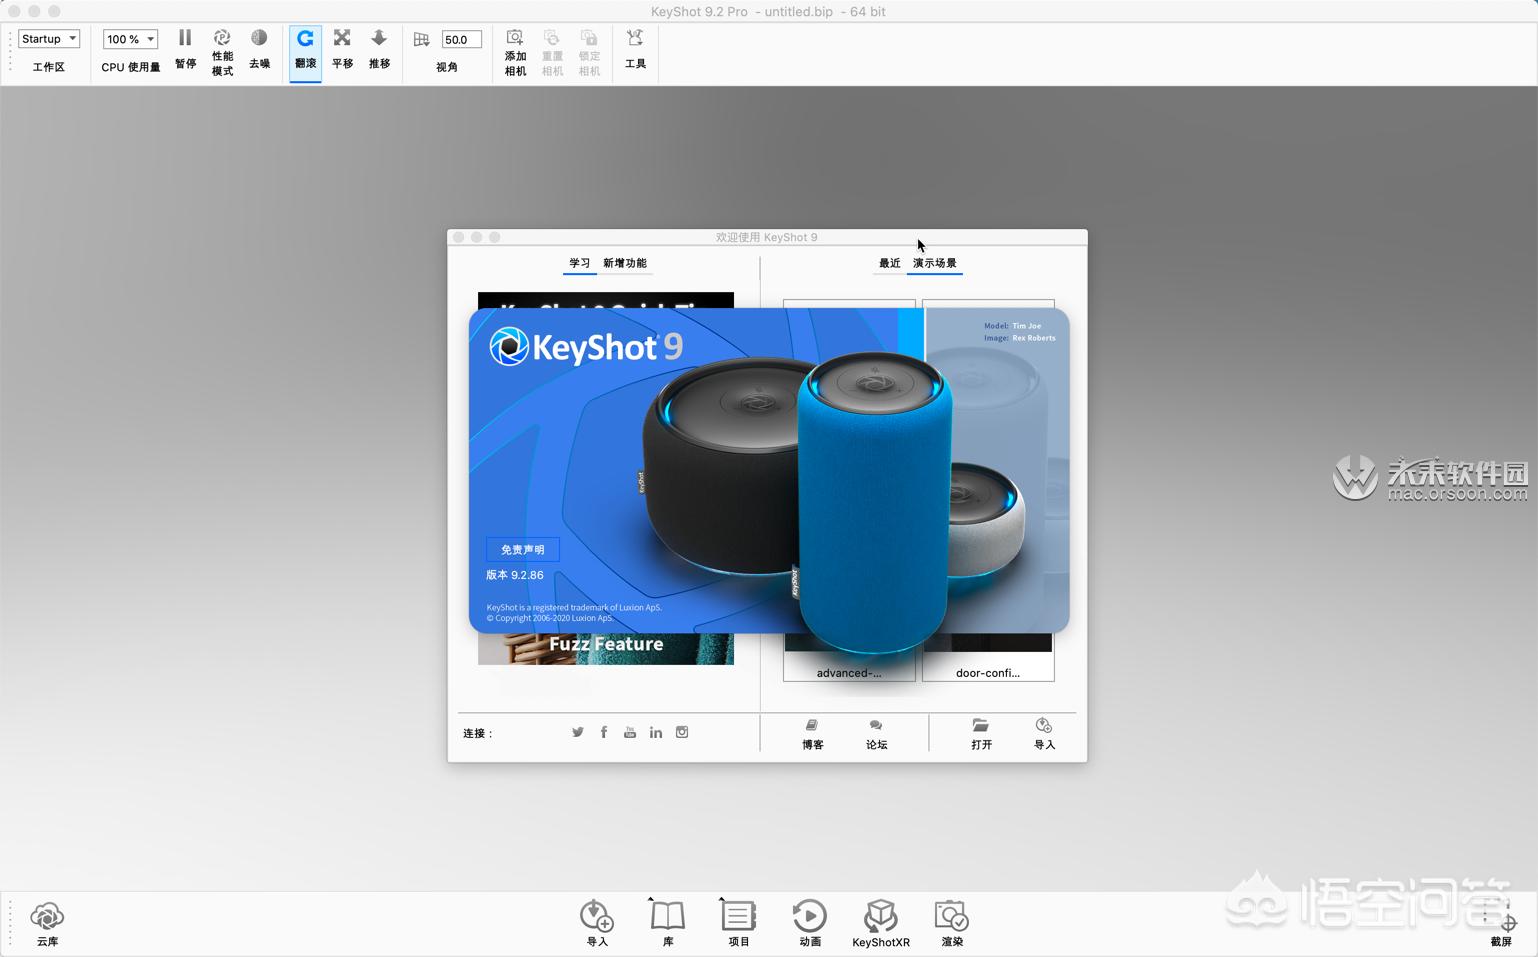Switch to the 学习 tab
The height and width of the screenshot is (957, 1538).
point(580,263)
